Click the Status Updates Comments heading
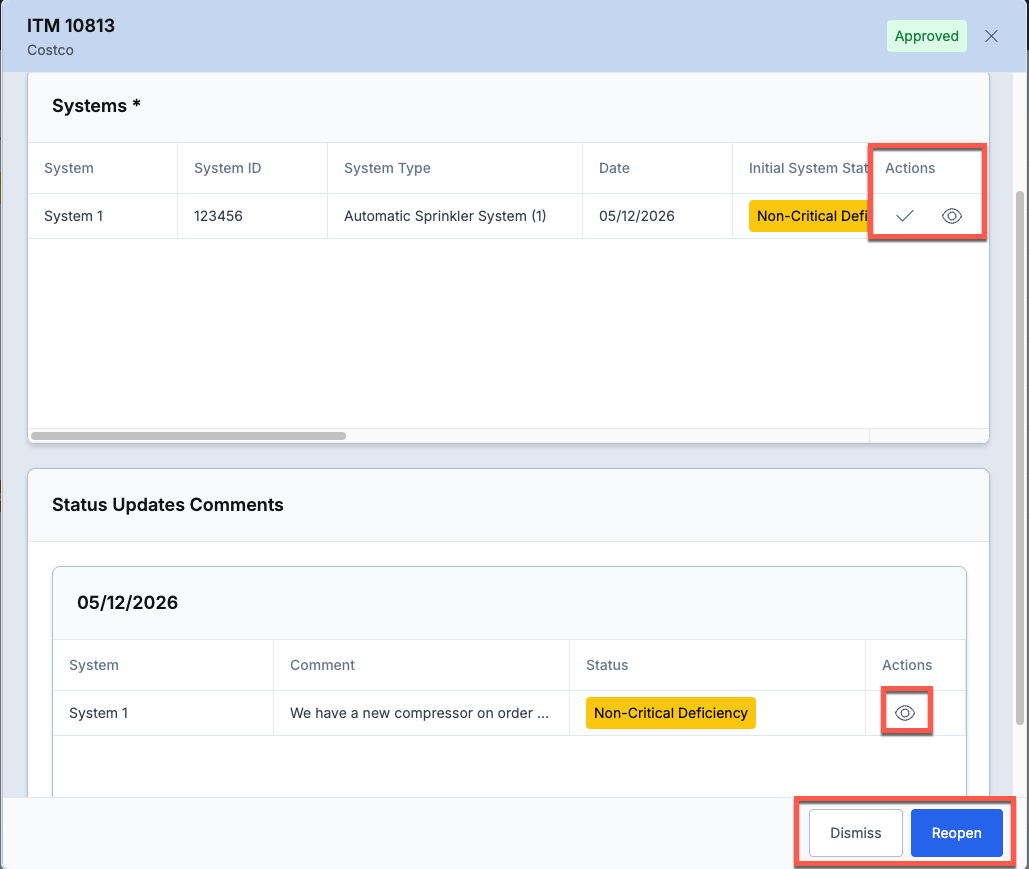1029x869 pixels. [x=167, y=505]
